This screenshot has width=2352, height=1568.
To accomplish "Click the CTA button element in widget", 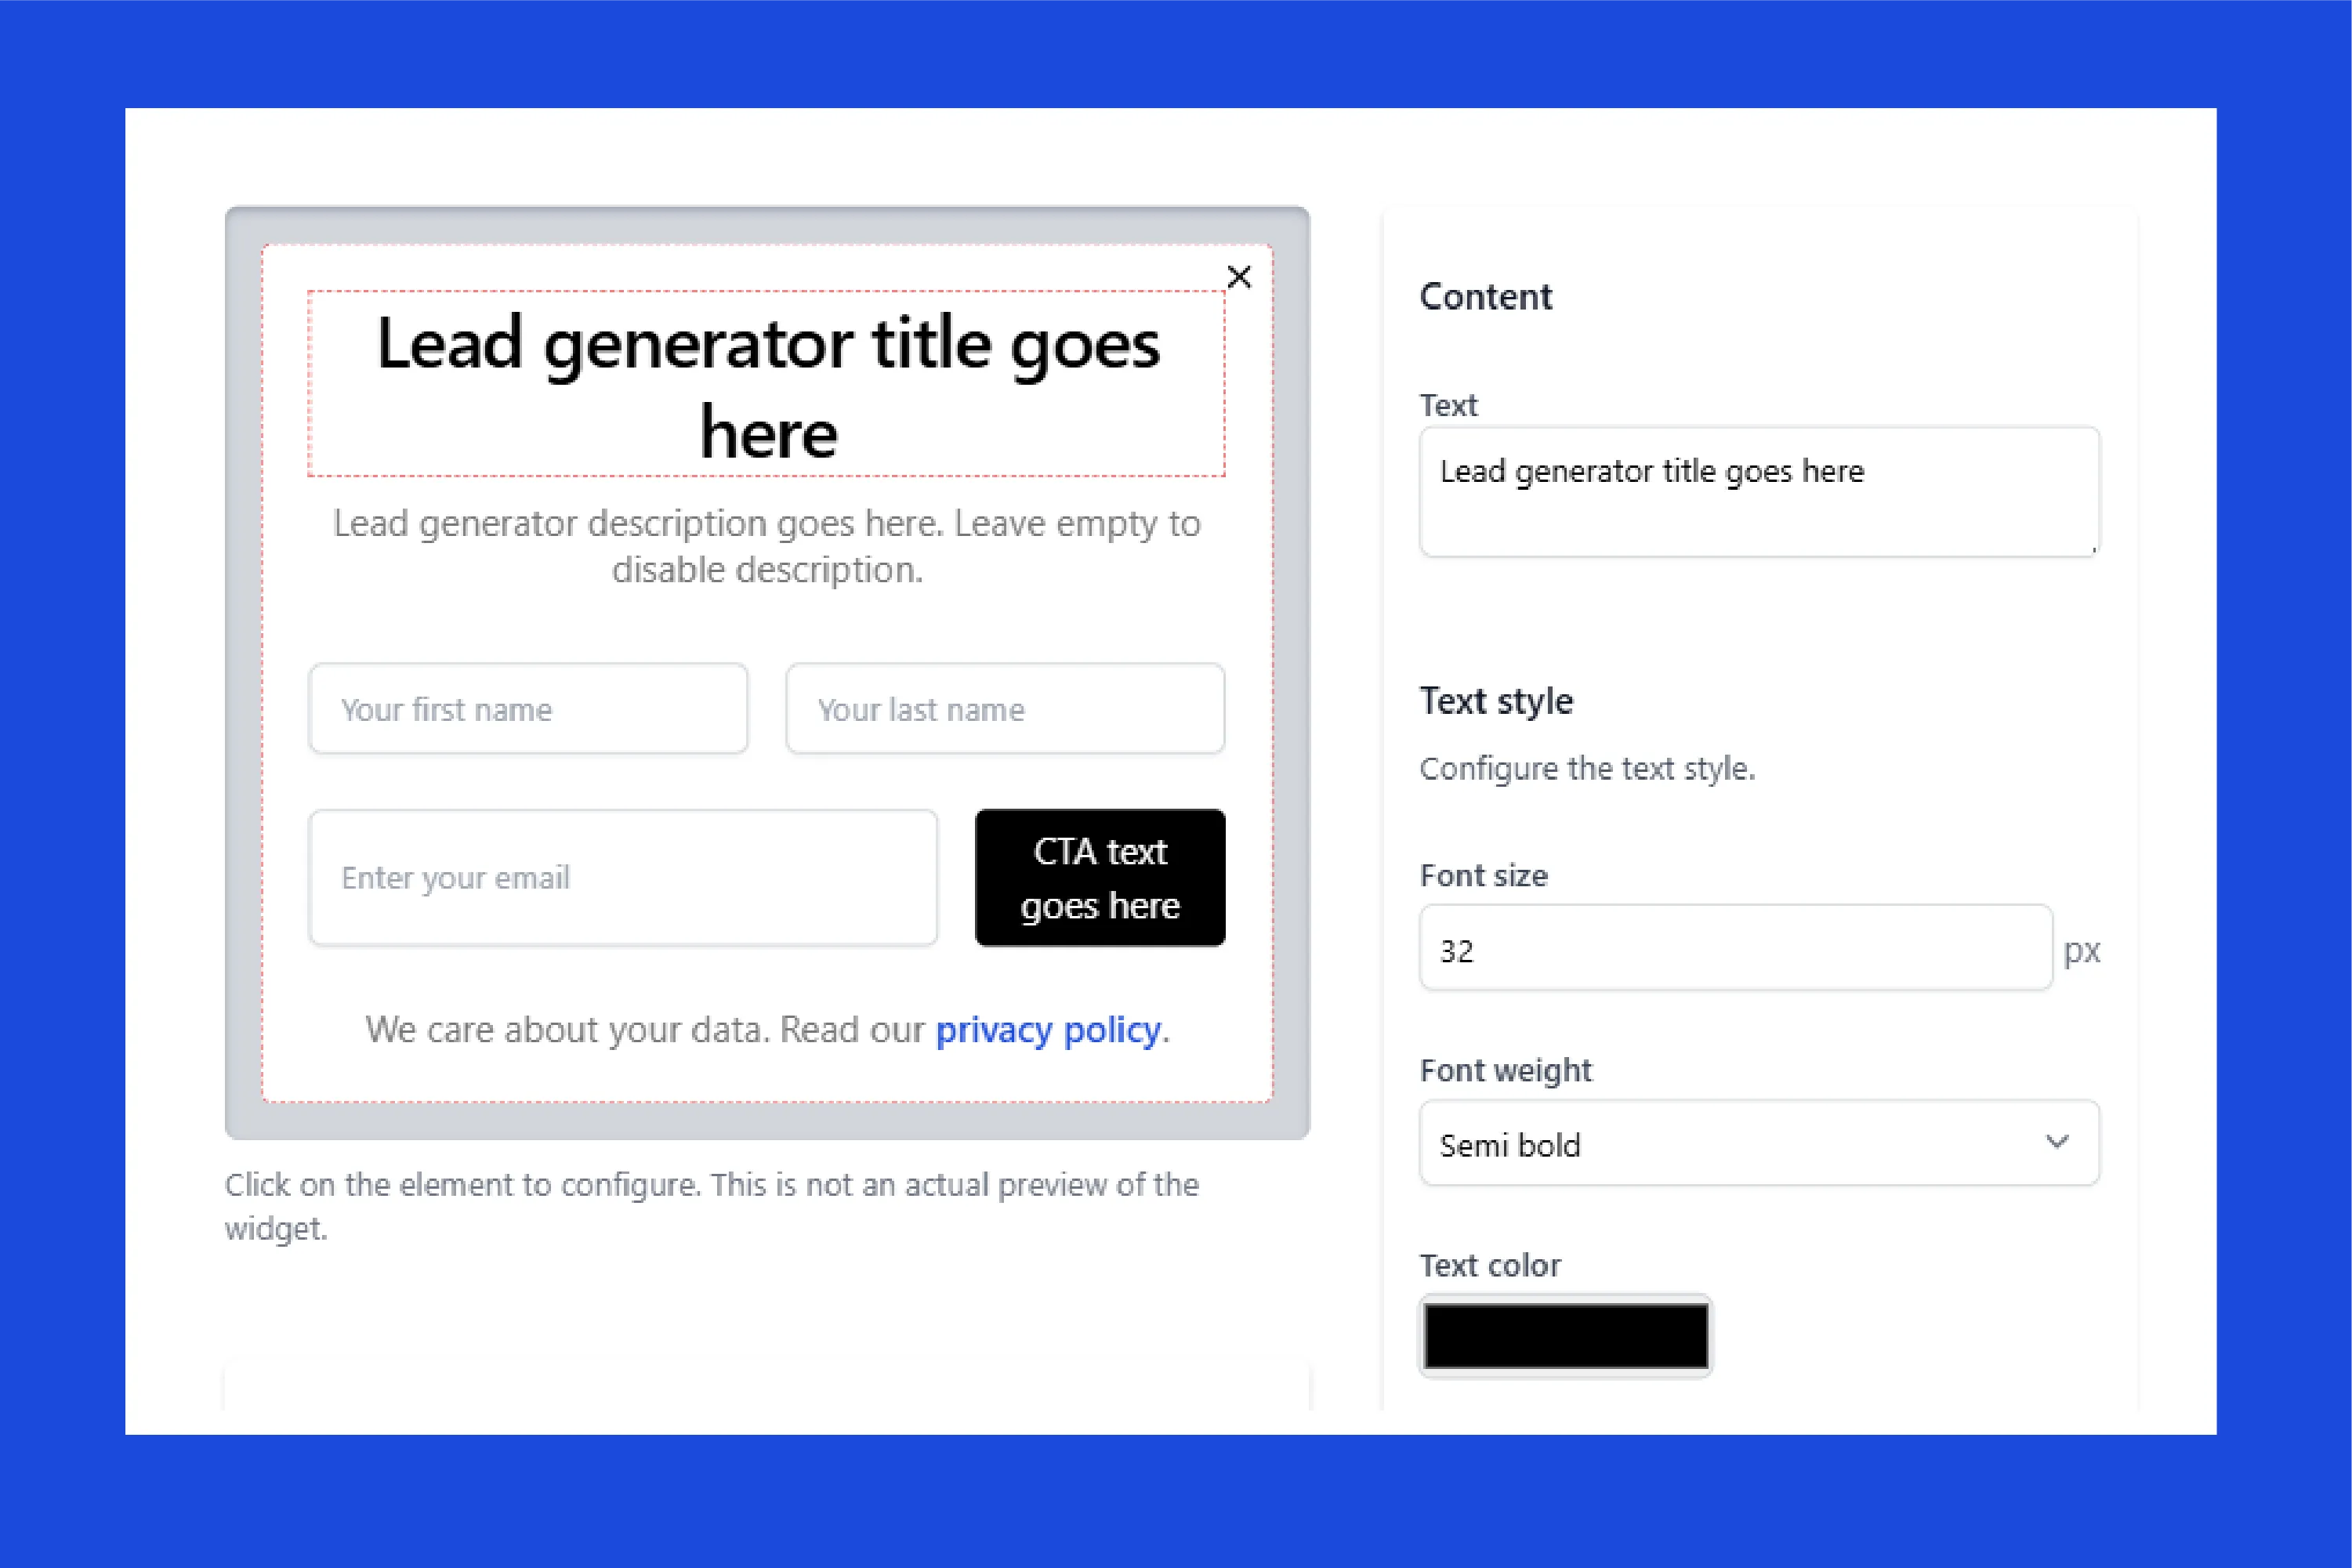I will click(x=1099, y=877).
